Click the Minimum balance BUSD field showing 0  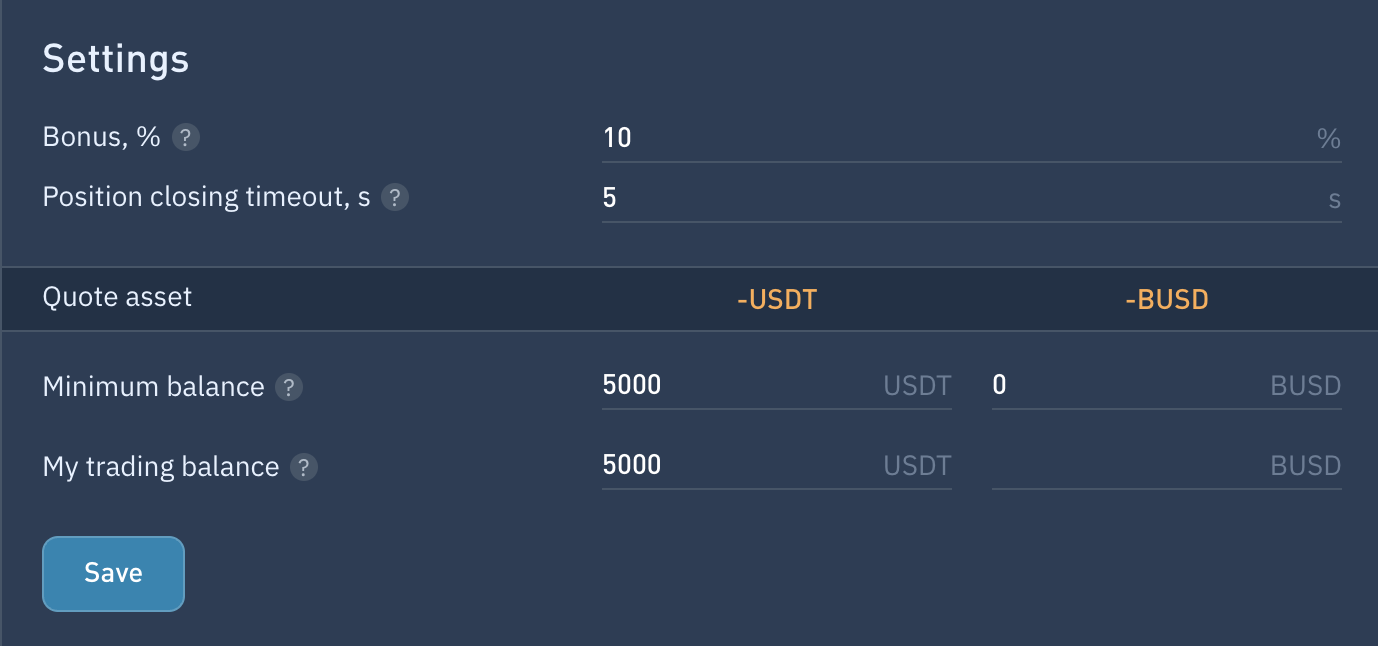pos(1166,385)
